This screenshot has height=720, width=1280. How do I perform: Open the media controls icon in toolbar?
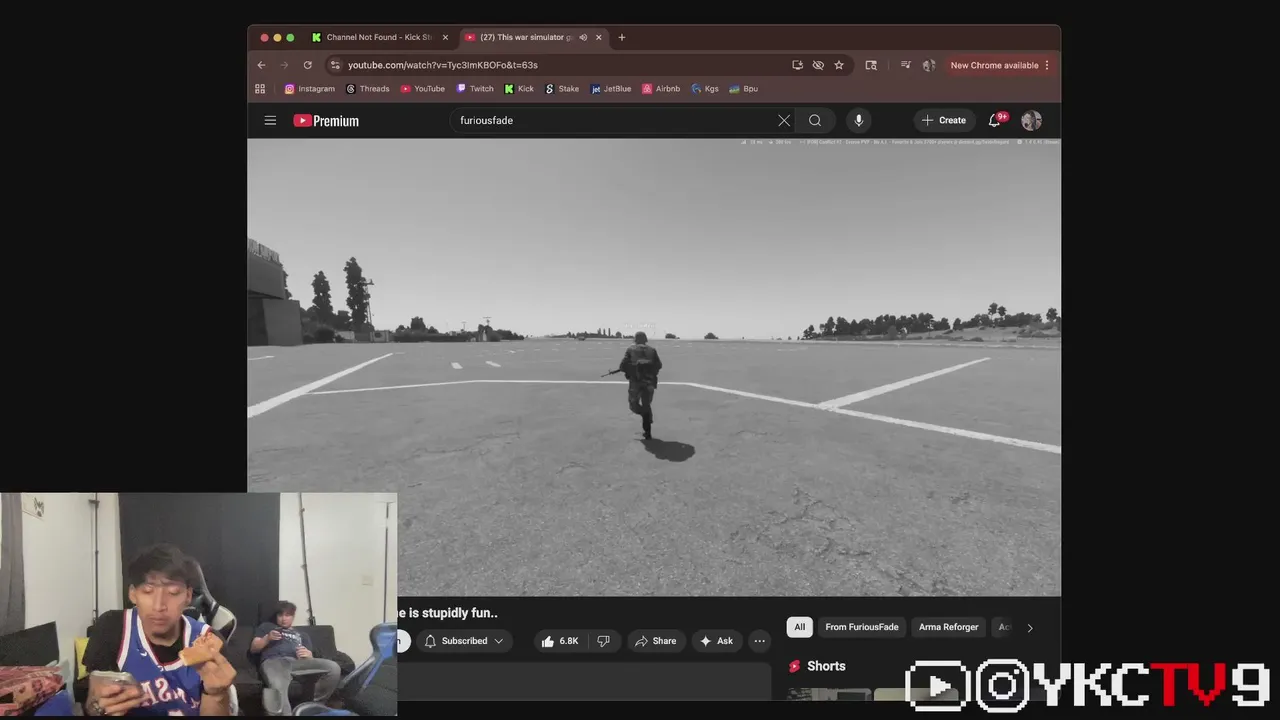click(906, 65)
